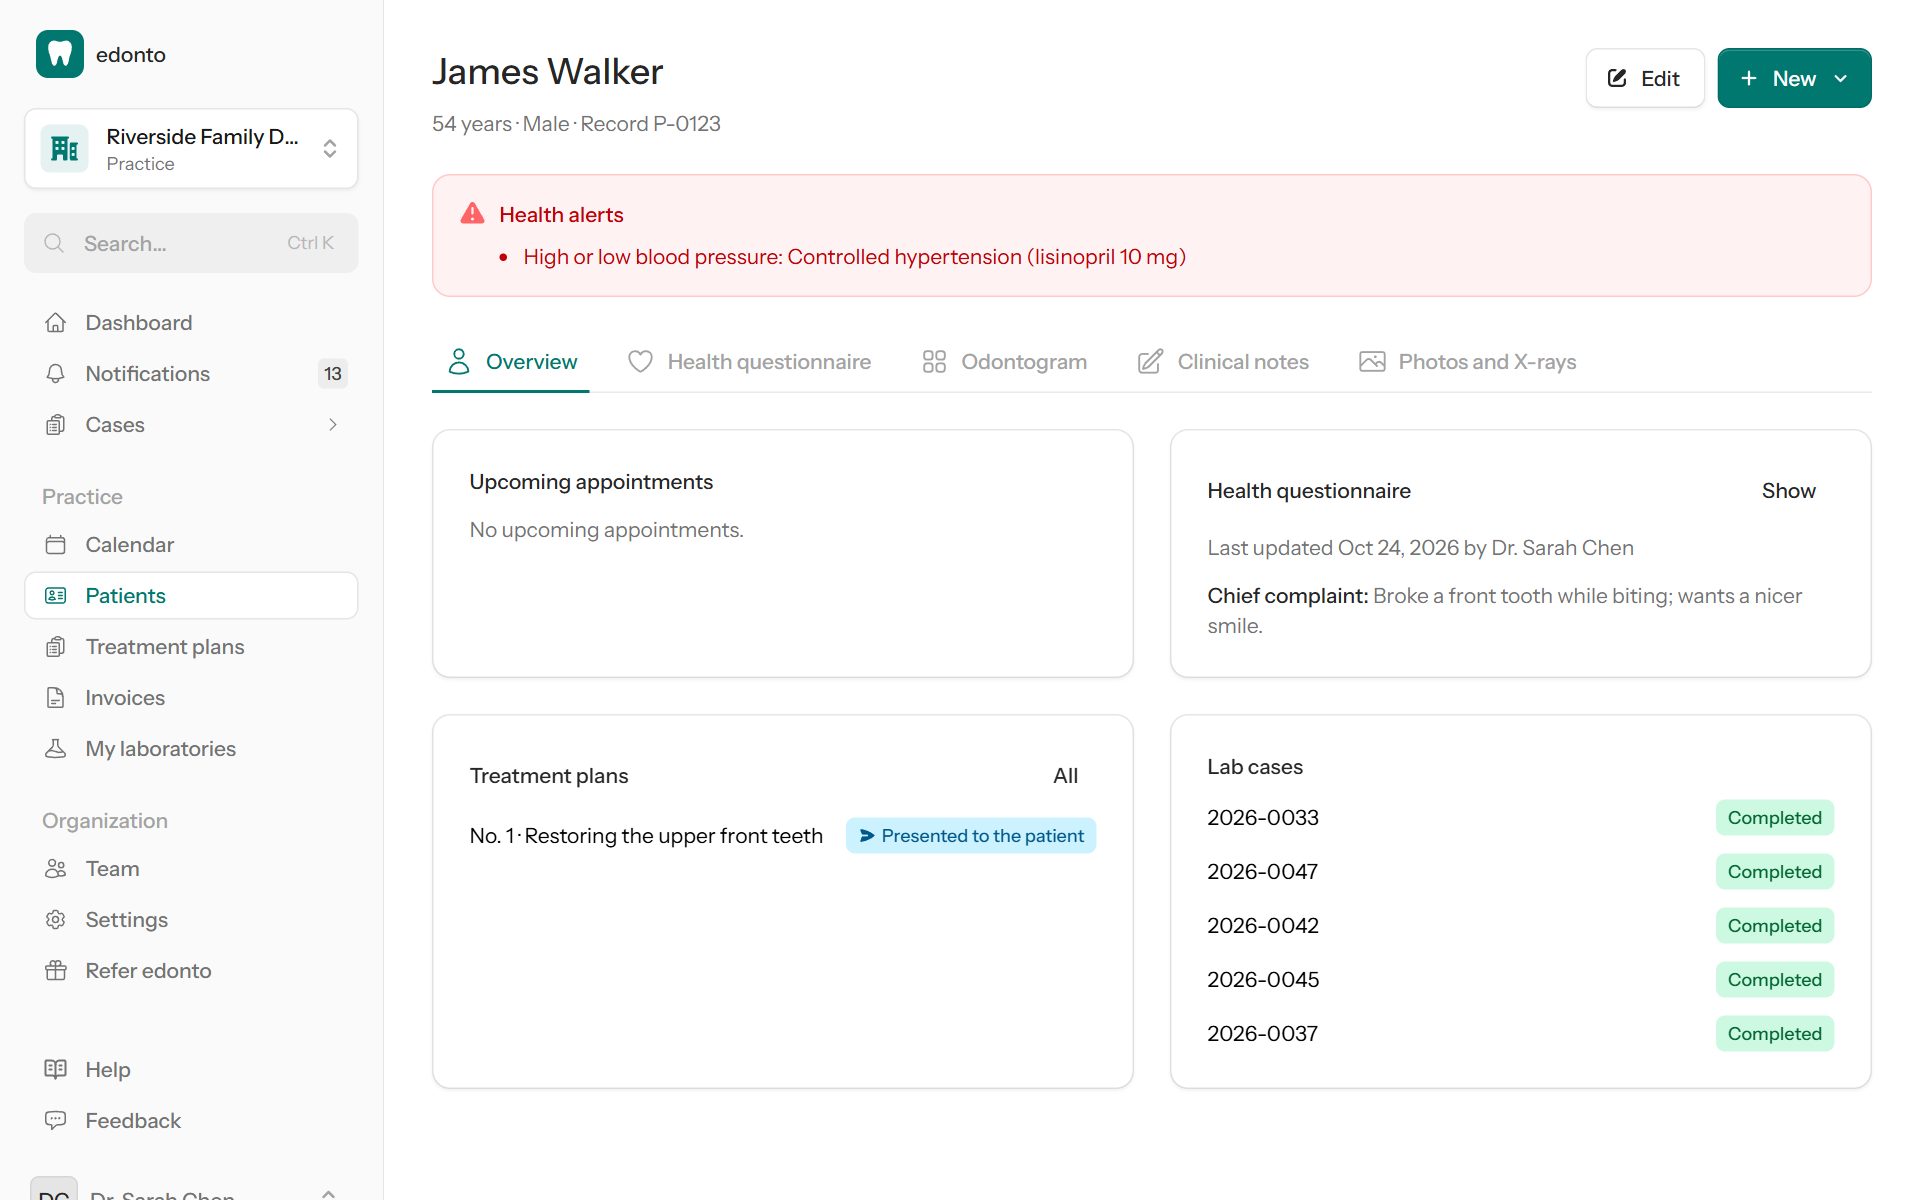Click the Team people icon
Screen dimensions: 1920x1200
pyautogui.click(x=56, y=869)
